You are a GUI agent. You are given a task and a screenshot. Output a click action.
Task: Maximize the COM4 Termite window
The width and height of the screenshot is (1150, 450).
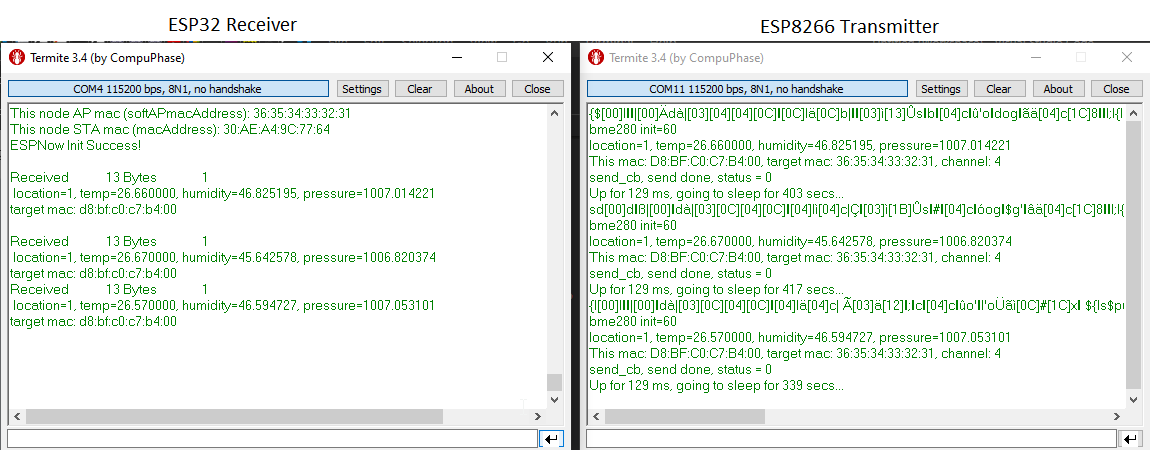pos(502,57)
